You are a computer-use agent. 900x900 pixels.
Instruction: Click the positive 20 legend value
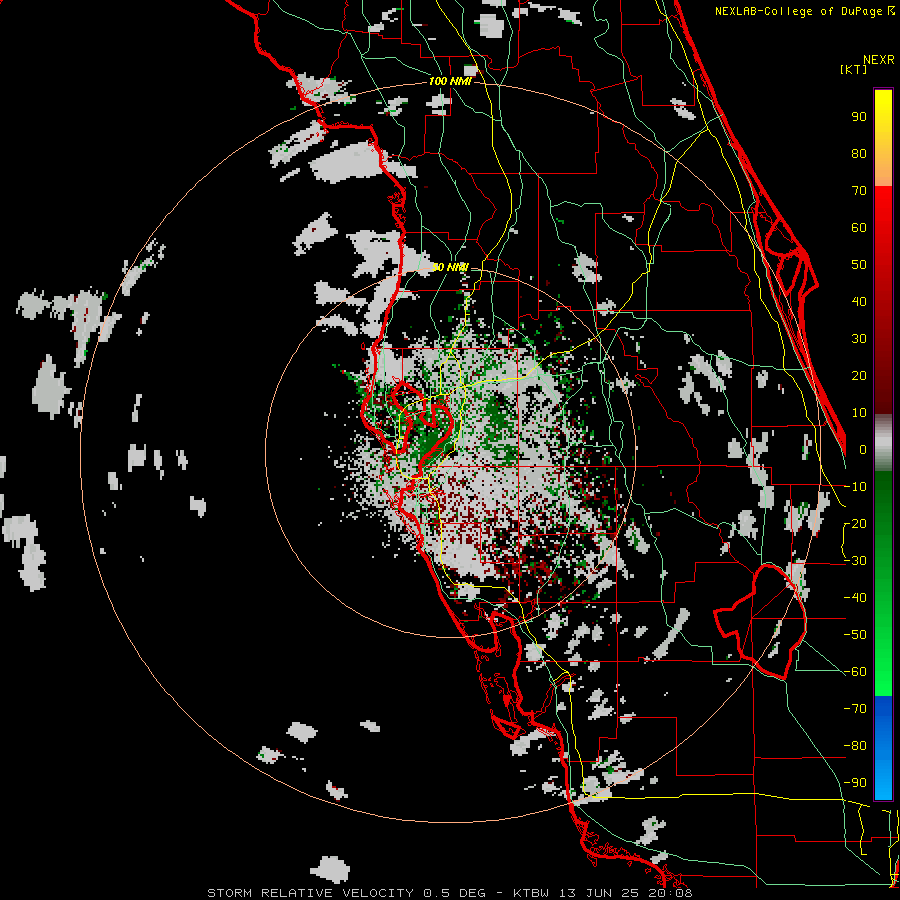[x=859, y=375]
